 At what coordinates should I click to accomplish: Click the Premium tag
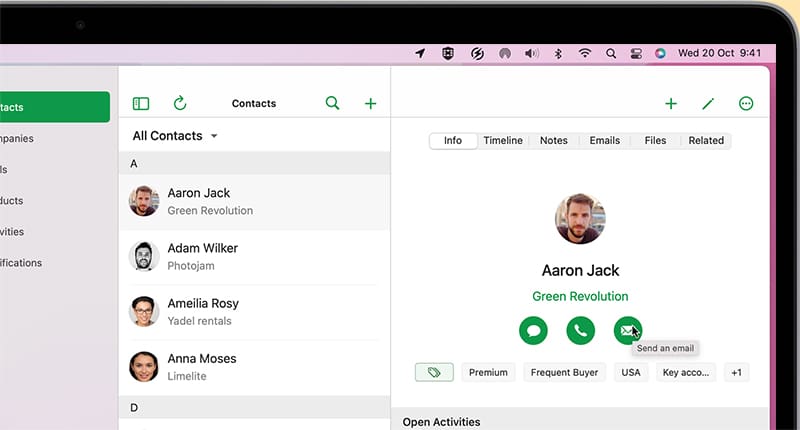[488, 372]
